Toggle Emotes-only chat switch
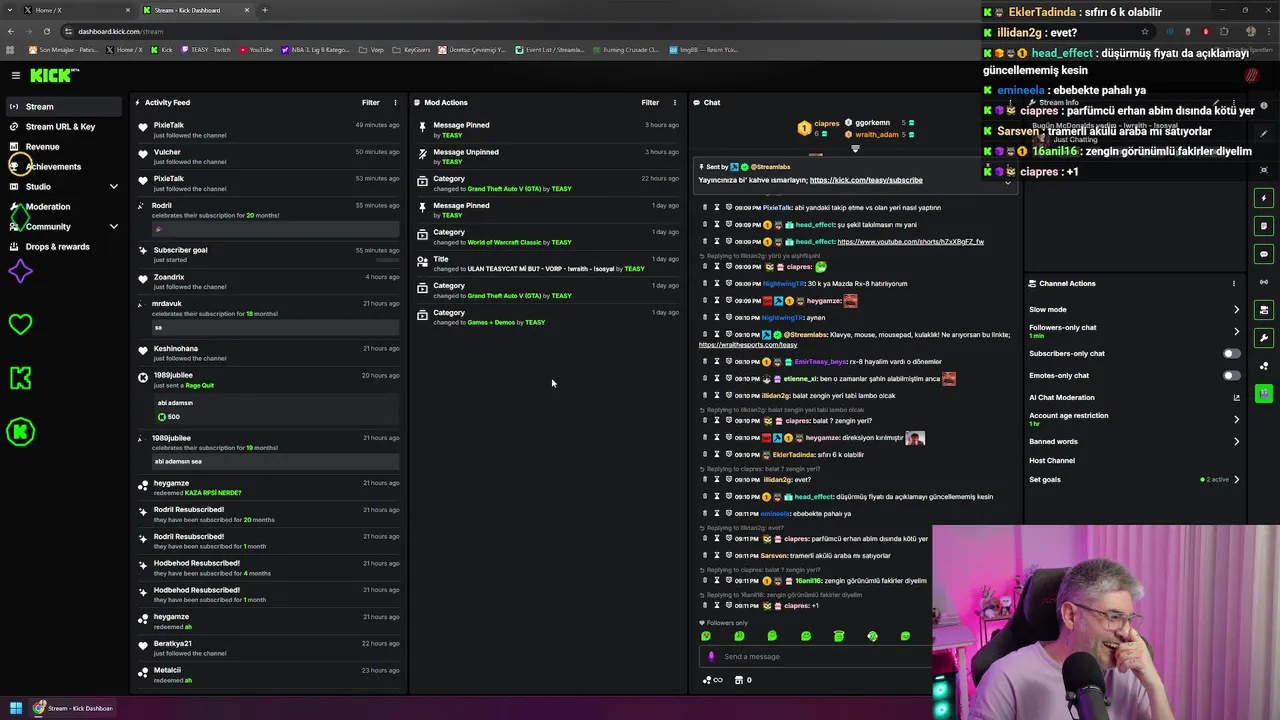This screenshot has width=1280, height=720. click(1232, 375)
